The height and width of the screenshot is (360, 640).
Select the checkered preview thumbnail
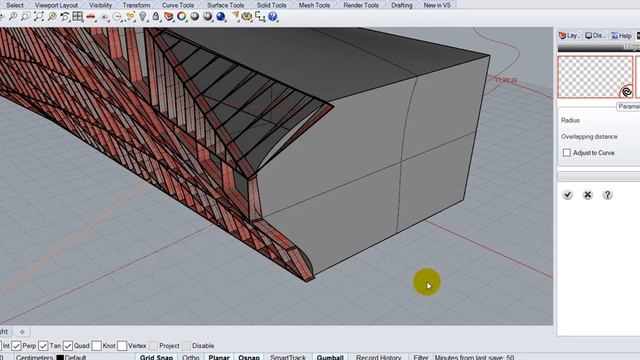595,77
